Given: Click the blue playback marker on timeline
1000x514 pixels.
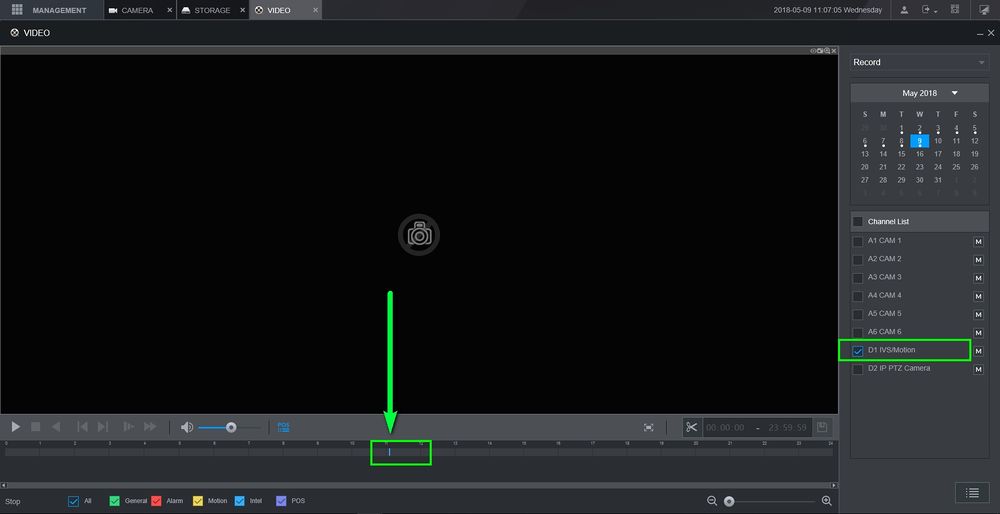Looking at the screenshot, I should pos(390,452).
